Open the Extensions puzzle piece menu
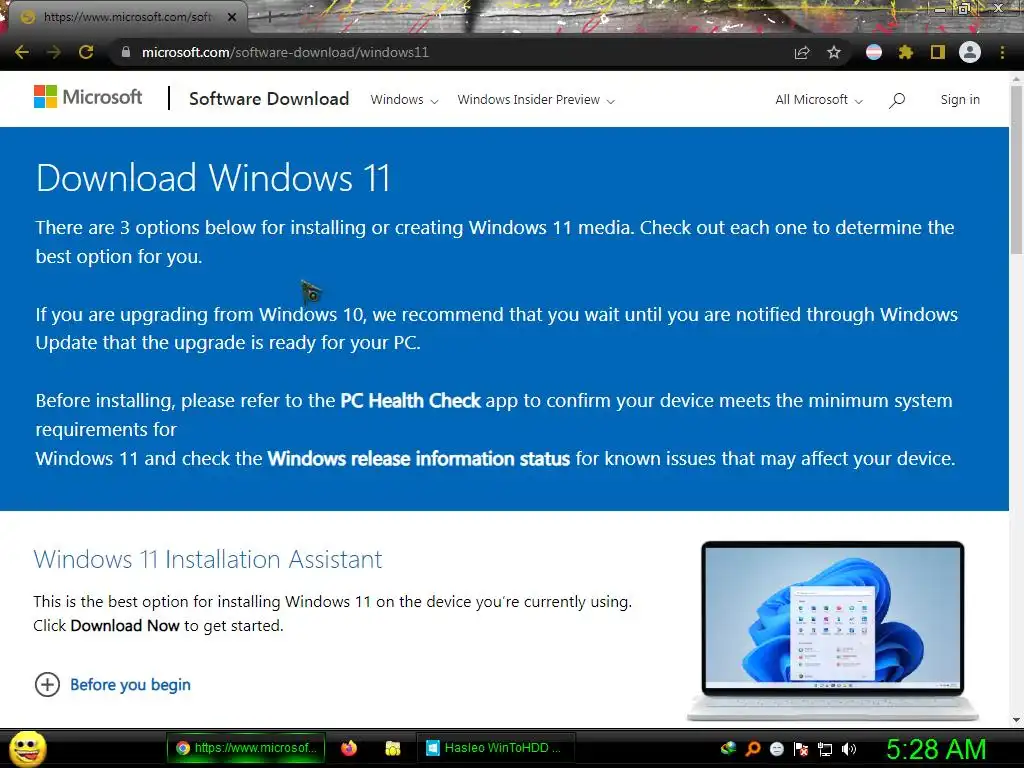 905,52
